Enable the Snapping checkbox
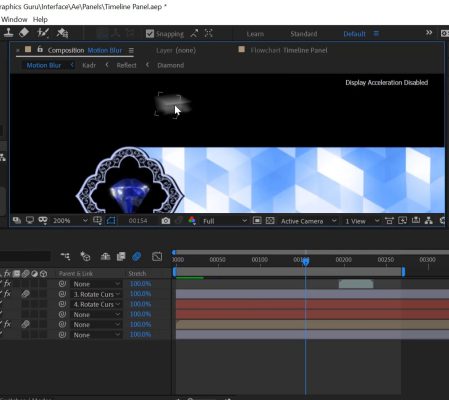 coord(150,34)
